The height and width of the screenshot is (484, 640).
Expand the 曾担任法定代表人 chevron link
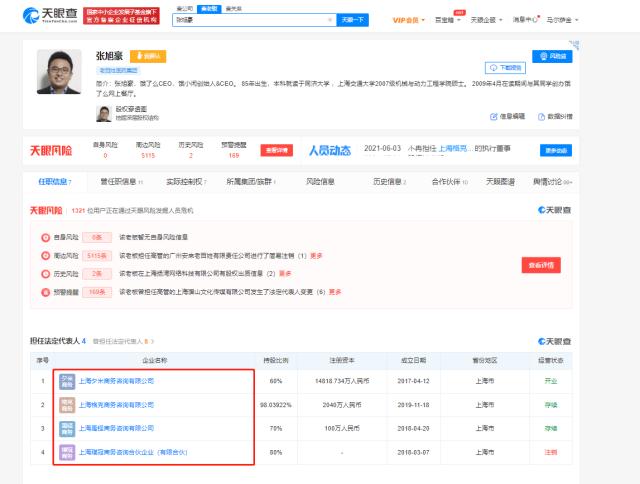point(124,341)
